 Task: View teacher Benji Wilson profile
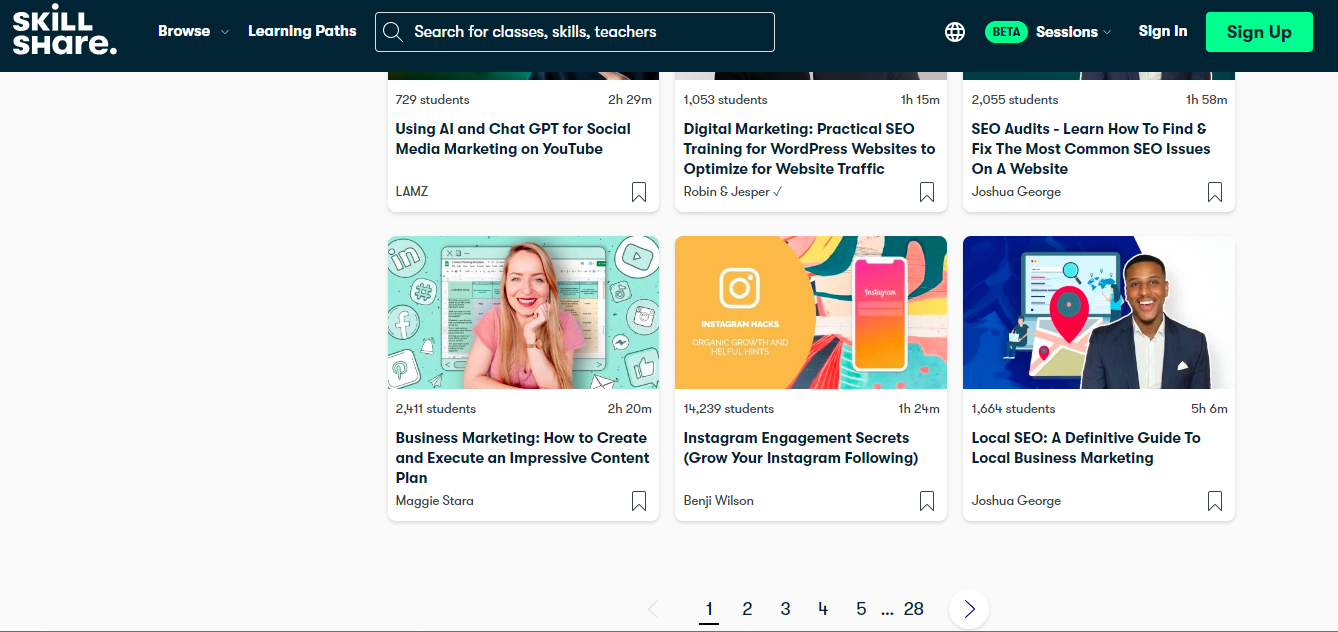click(719, 500)
